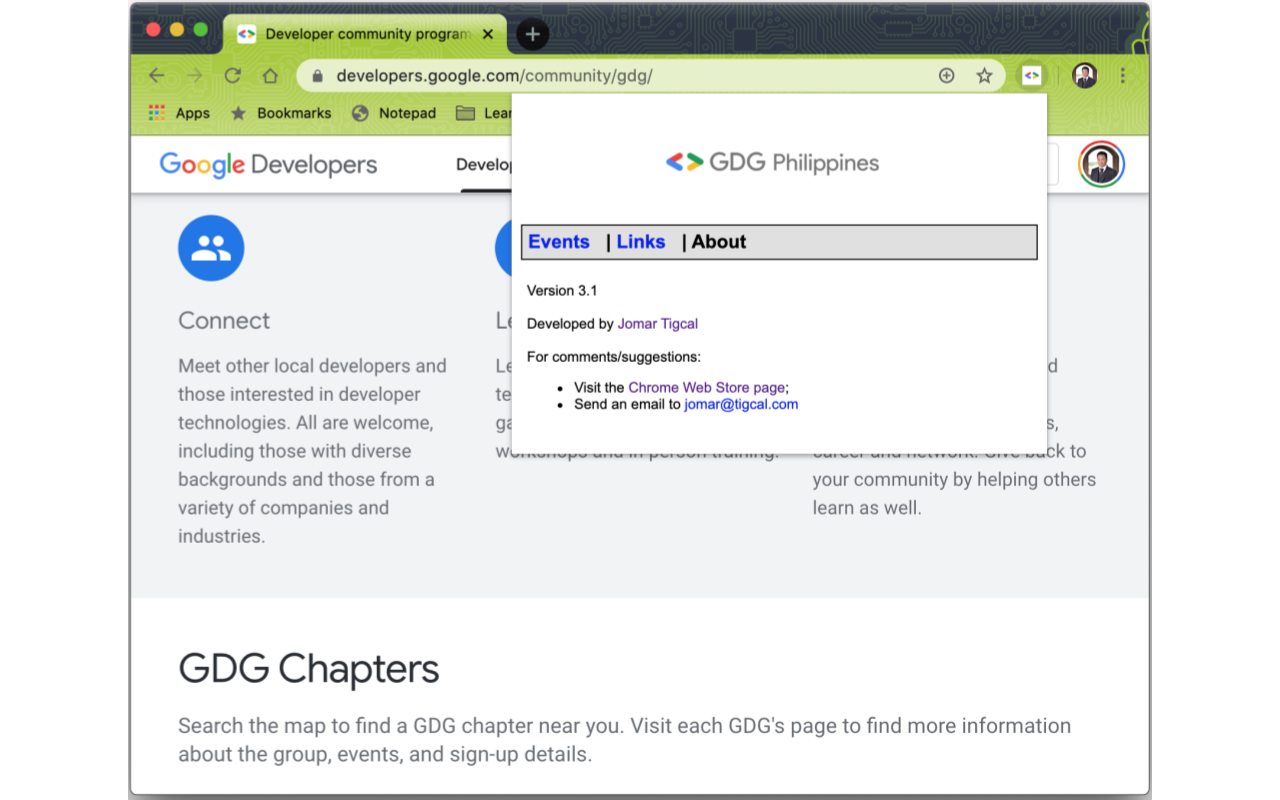
Task: Open the Jomar Tigcal link
Action: (658, 324)
